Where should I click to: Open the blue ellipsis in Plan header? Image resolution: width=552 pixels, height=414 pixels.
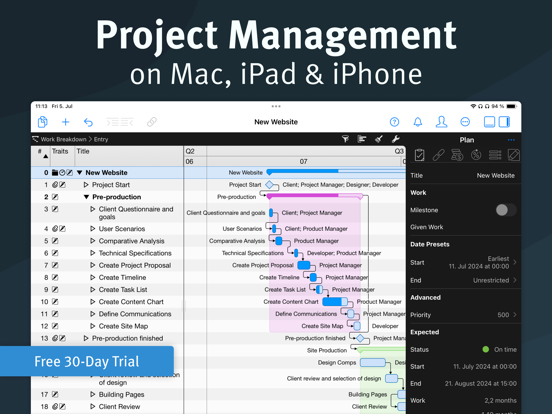[511, 140]
